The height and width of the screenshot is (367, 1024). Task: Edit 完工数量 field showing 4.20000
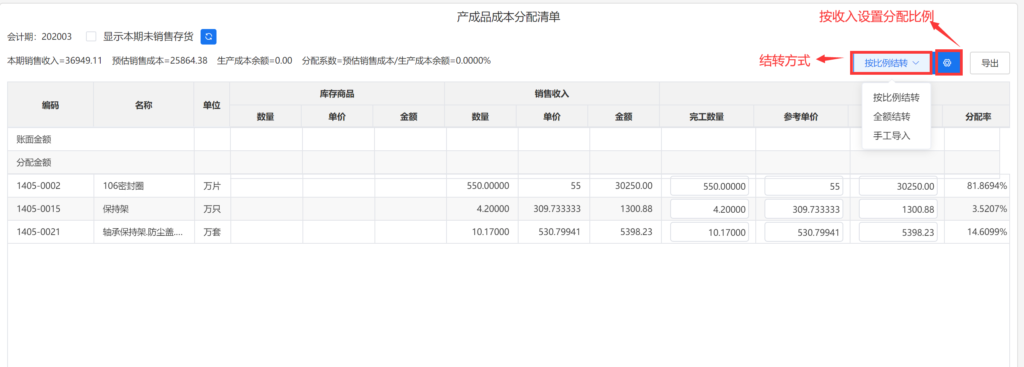pyautogui.click(x=709, y=210)
